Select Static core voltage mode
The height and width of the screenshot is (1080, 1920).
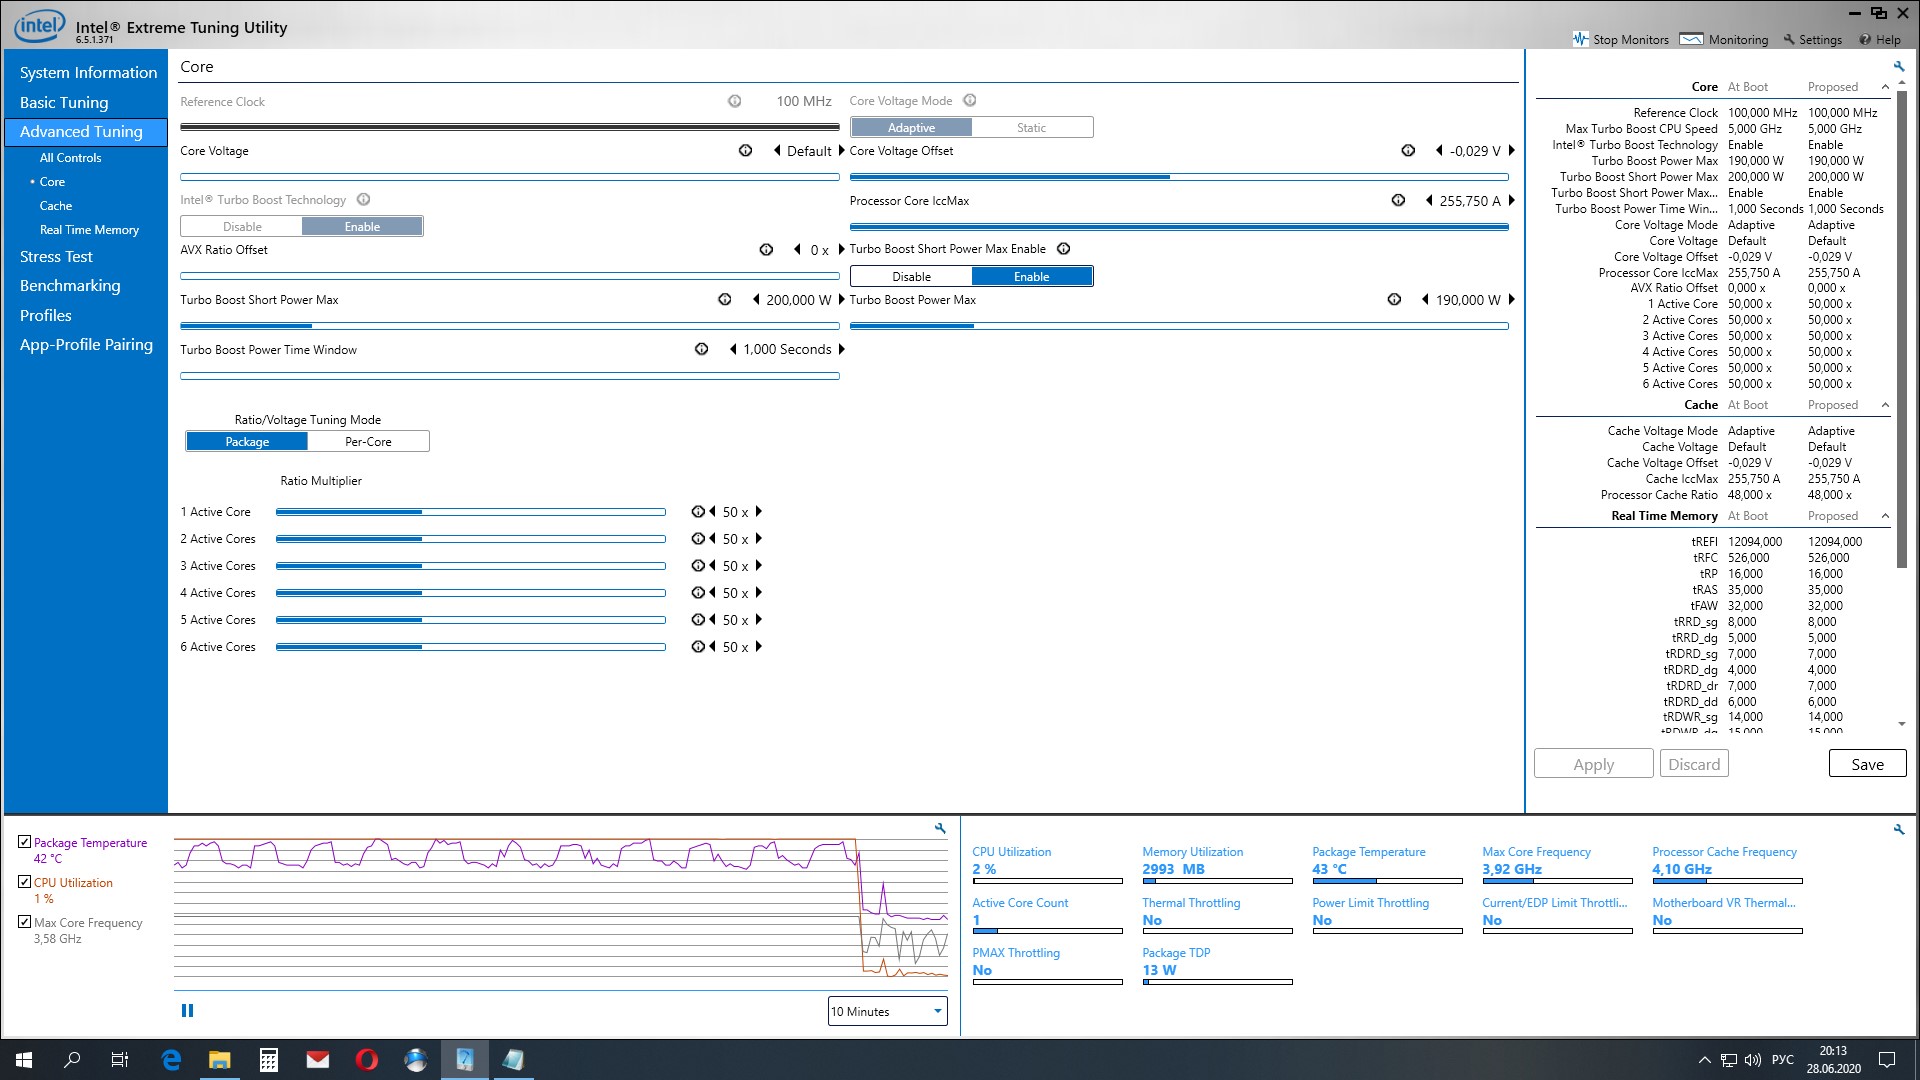1031,128
